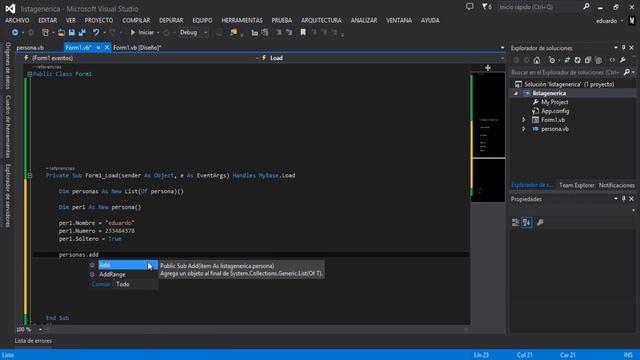Switch to the Team Explorer tab
This screenshot has width=640, height=360.
[576, 185]
